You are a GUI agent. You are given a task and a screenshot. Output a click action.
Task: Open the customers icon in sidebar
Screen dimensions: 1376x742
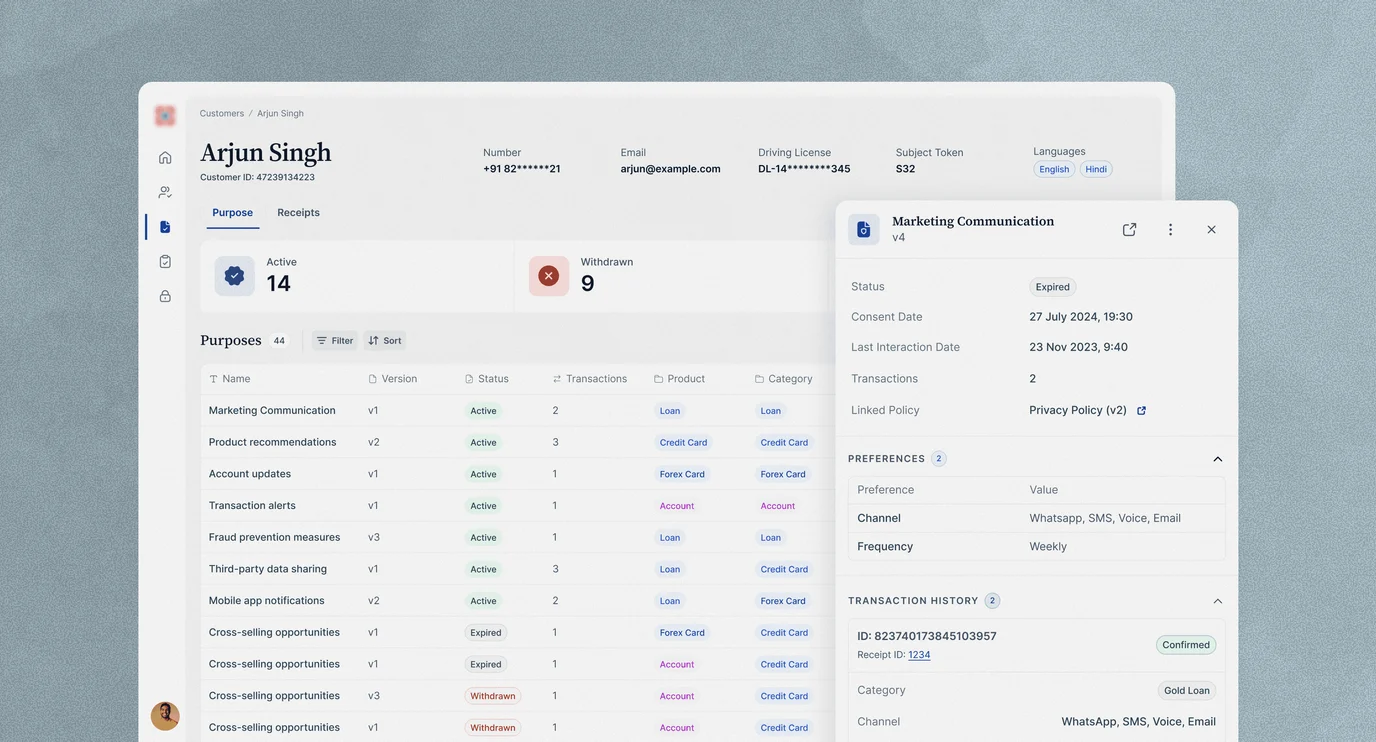click(165, 192)
